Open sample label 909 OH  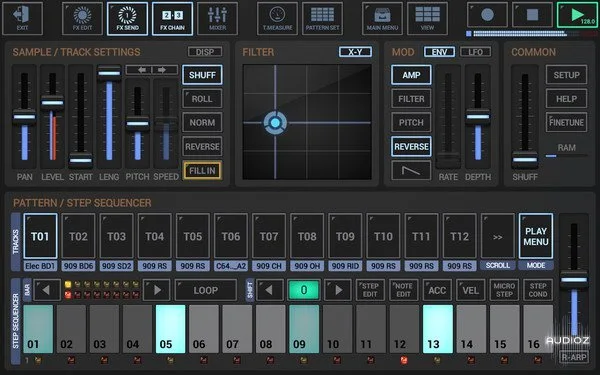[x=307, y=266]
